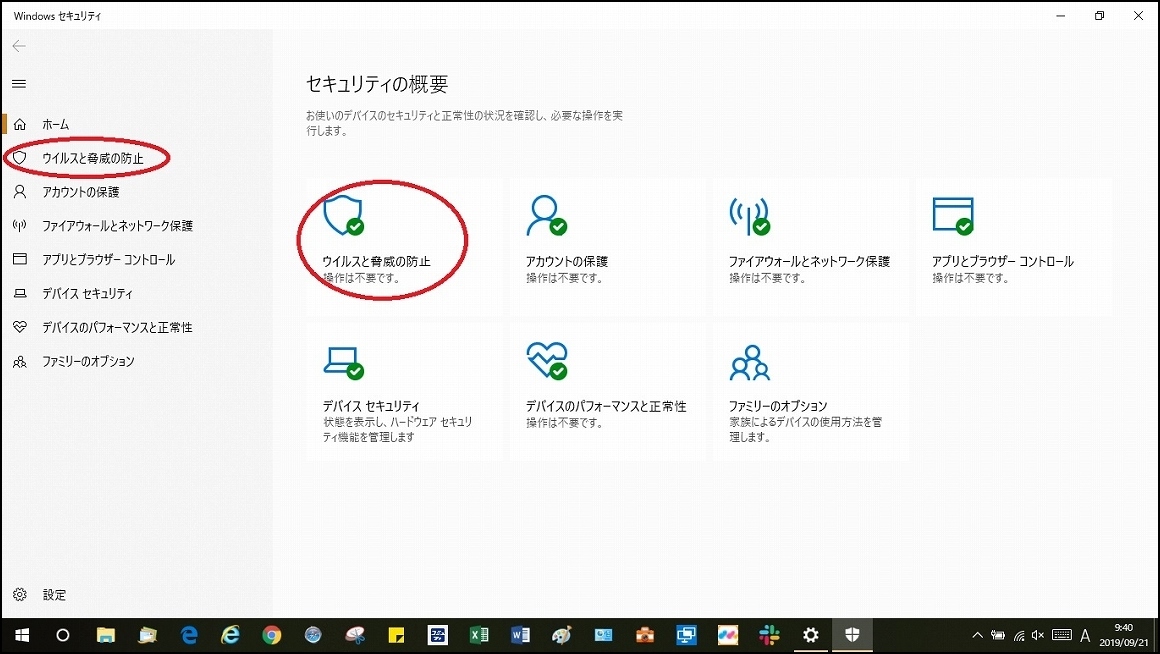Open デバイス セキュリティ in the sidebar
The image size is (1160, 654).
tap(87, 294)
